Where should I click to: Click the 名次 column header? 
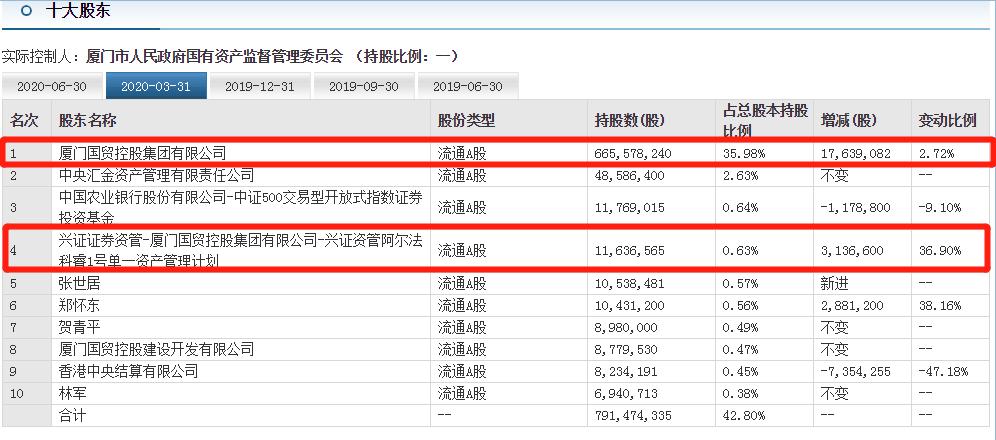[24, 121]
